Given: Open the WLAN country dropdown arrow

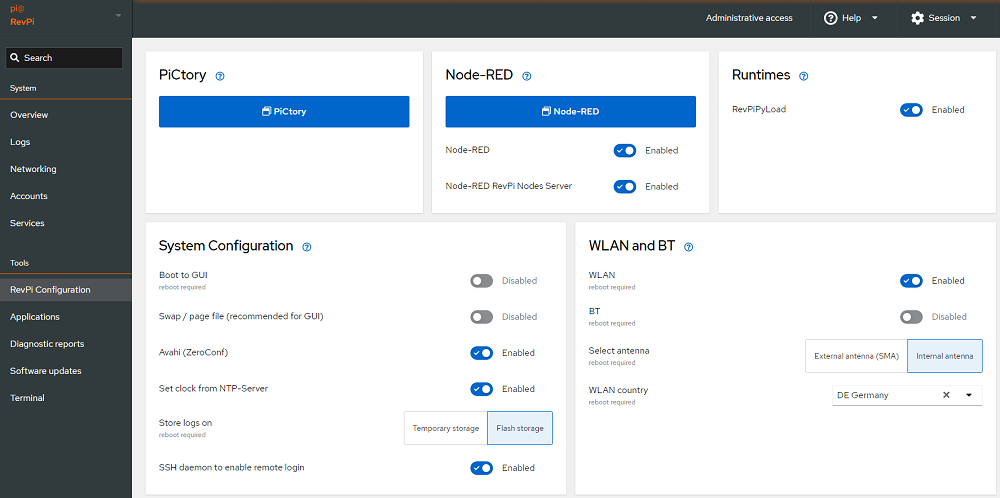Looking at the screenshot, I should click(x=969, y=395).
